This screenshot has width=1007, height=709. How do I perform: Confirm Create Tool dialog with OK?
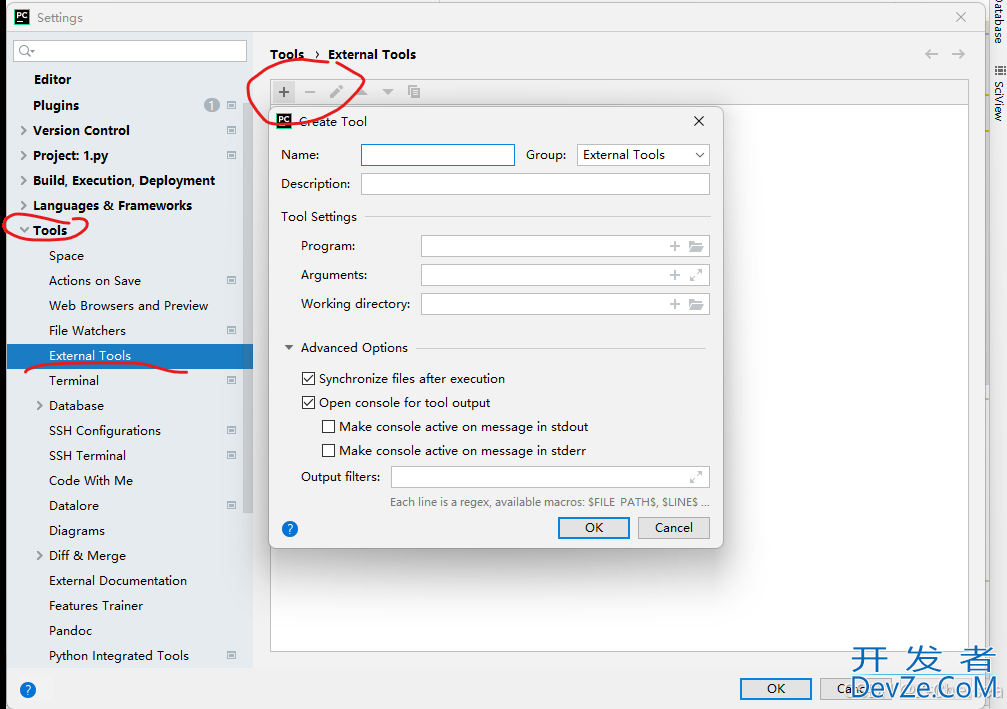point(594,528)
